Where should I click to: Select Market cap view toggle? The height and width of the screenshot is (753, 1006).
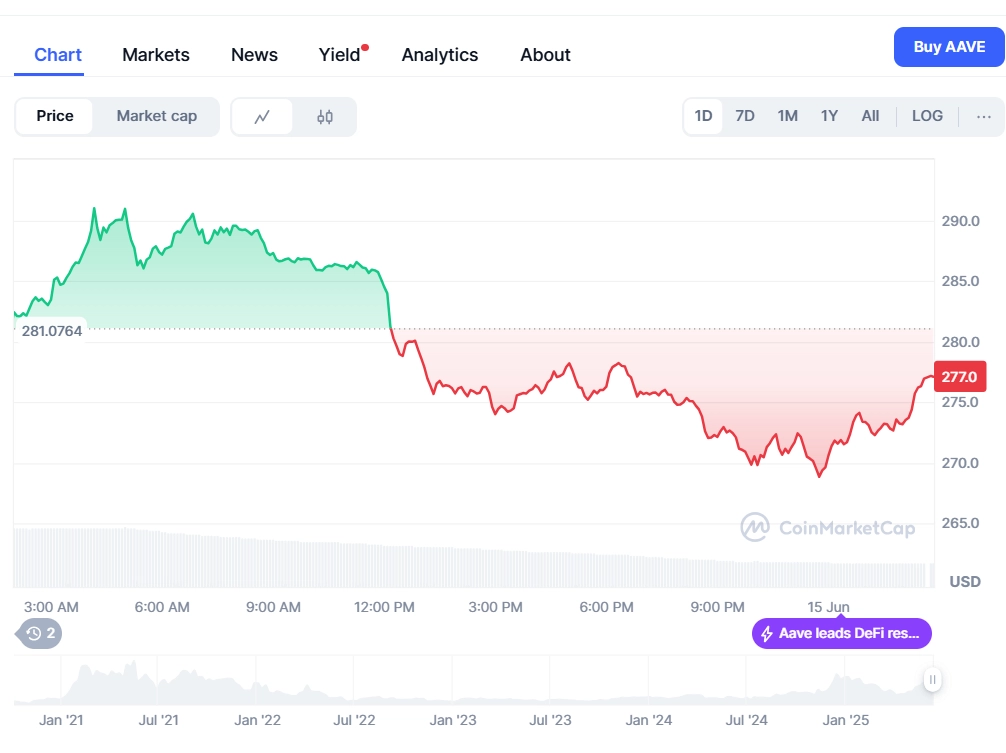(x=157, y=116)
